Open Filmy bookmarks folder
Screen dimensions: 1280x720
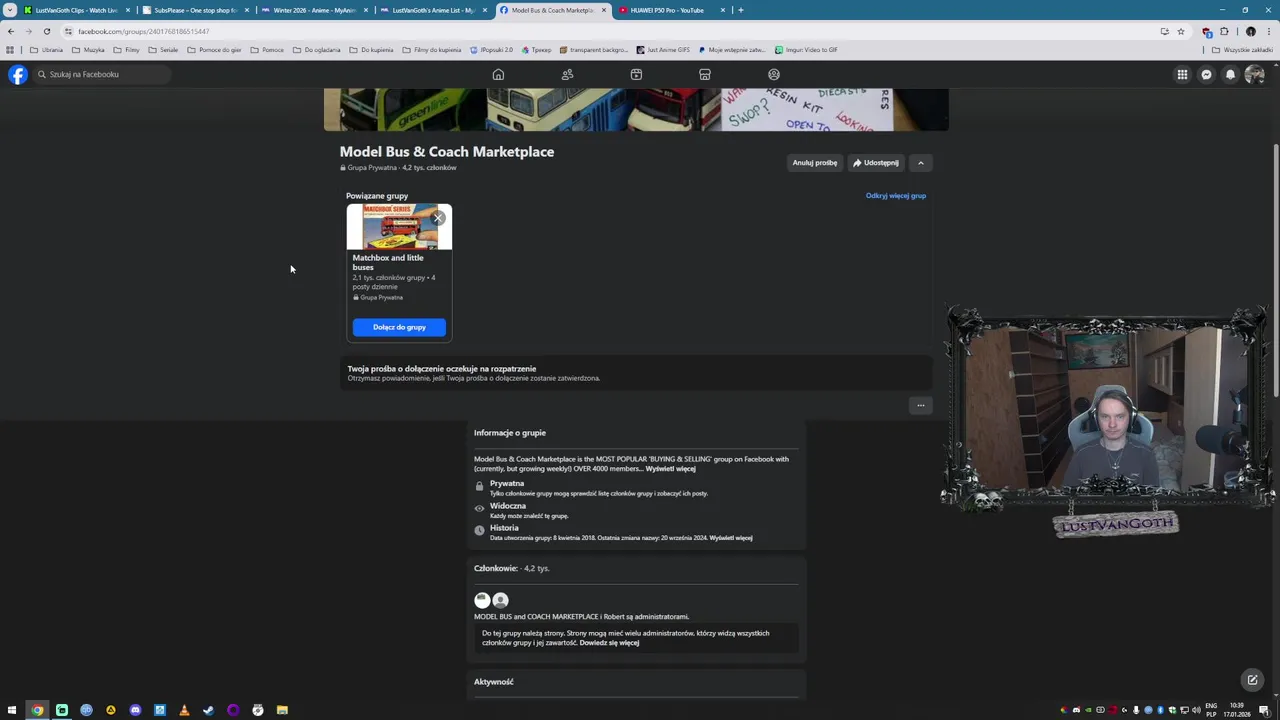(126, 49)
